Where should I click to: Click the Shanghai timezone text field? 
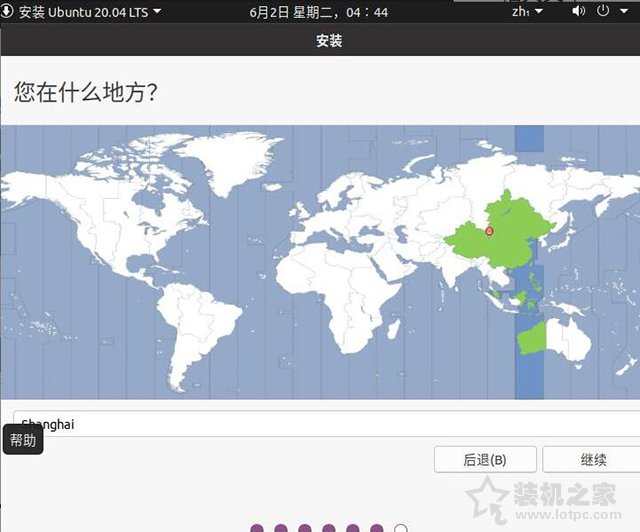tap(327, 424)
